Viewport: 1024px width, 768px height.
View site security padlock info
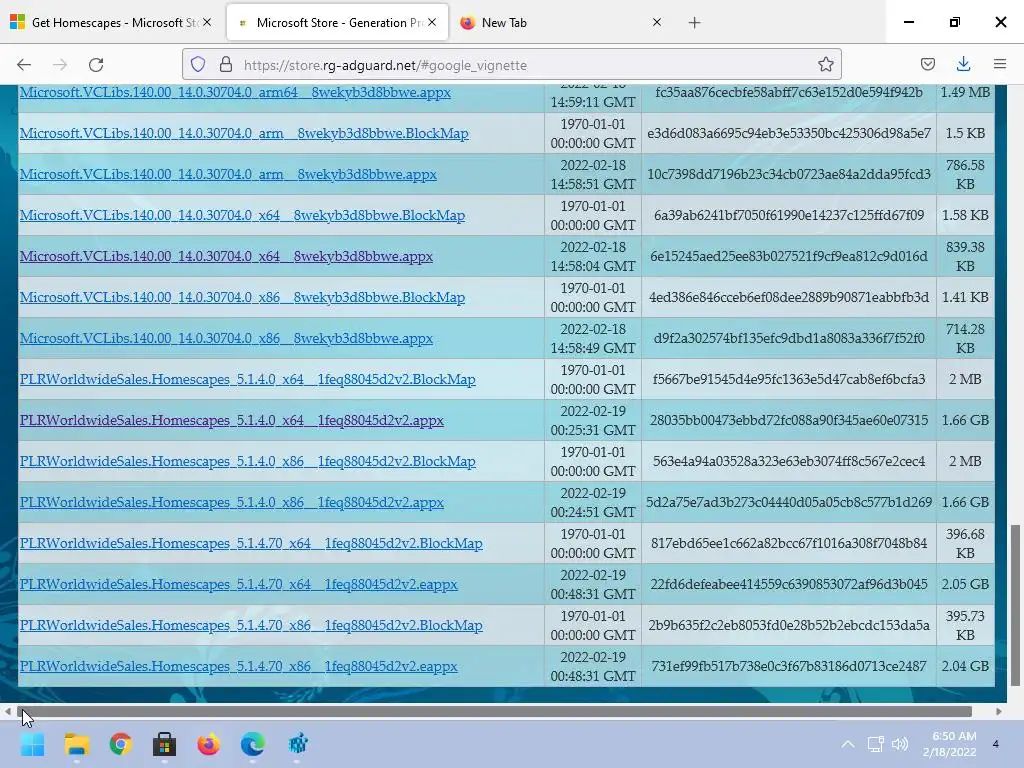(x=226, y=64)
